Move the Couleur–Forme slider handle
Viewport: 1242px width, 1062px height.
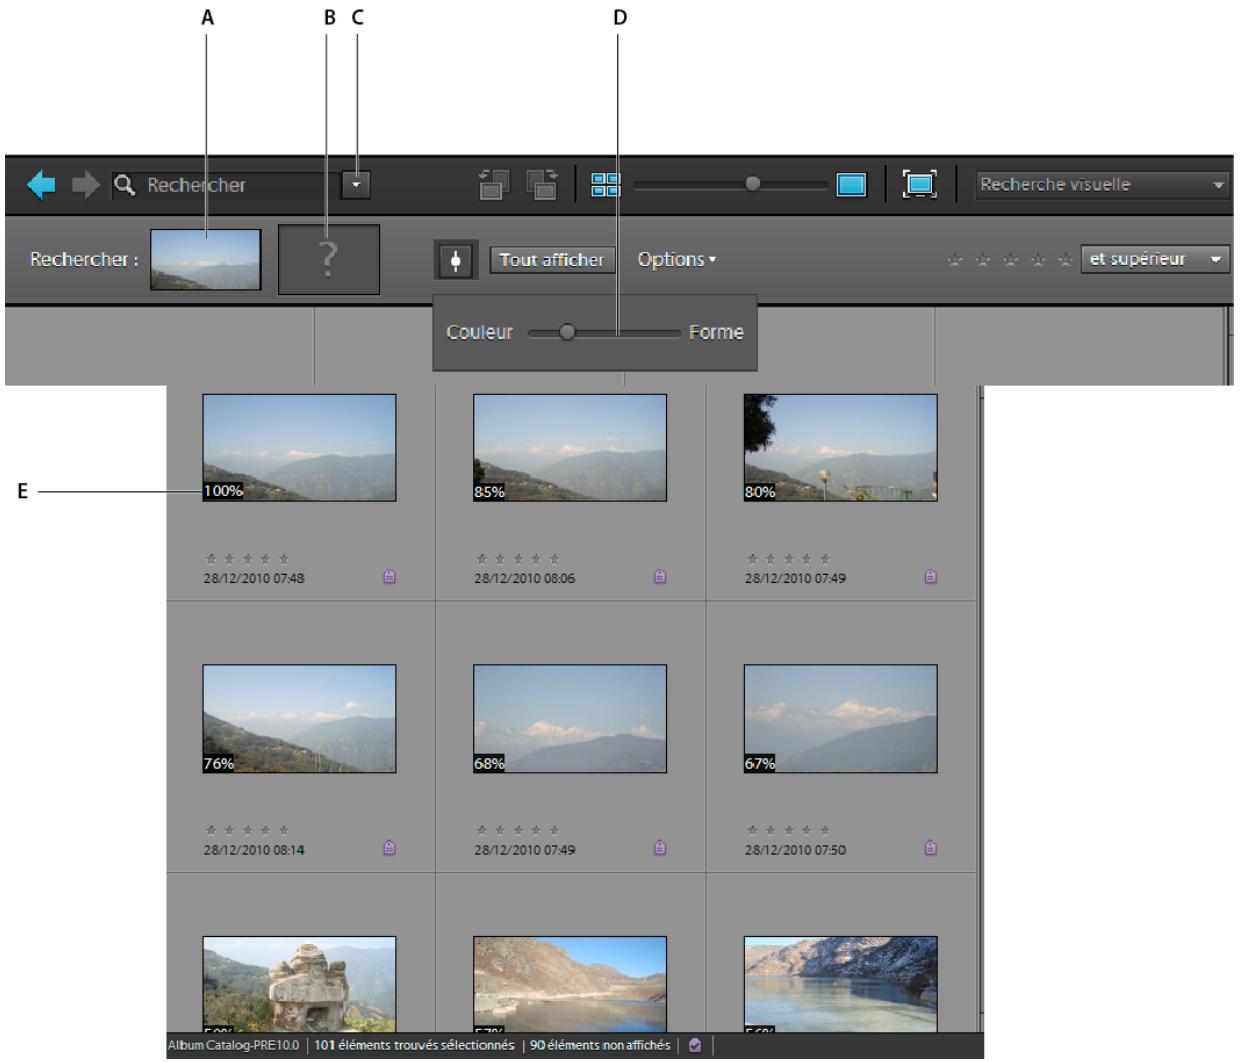567,333
